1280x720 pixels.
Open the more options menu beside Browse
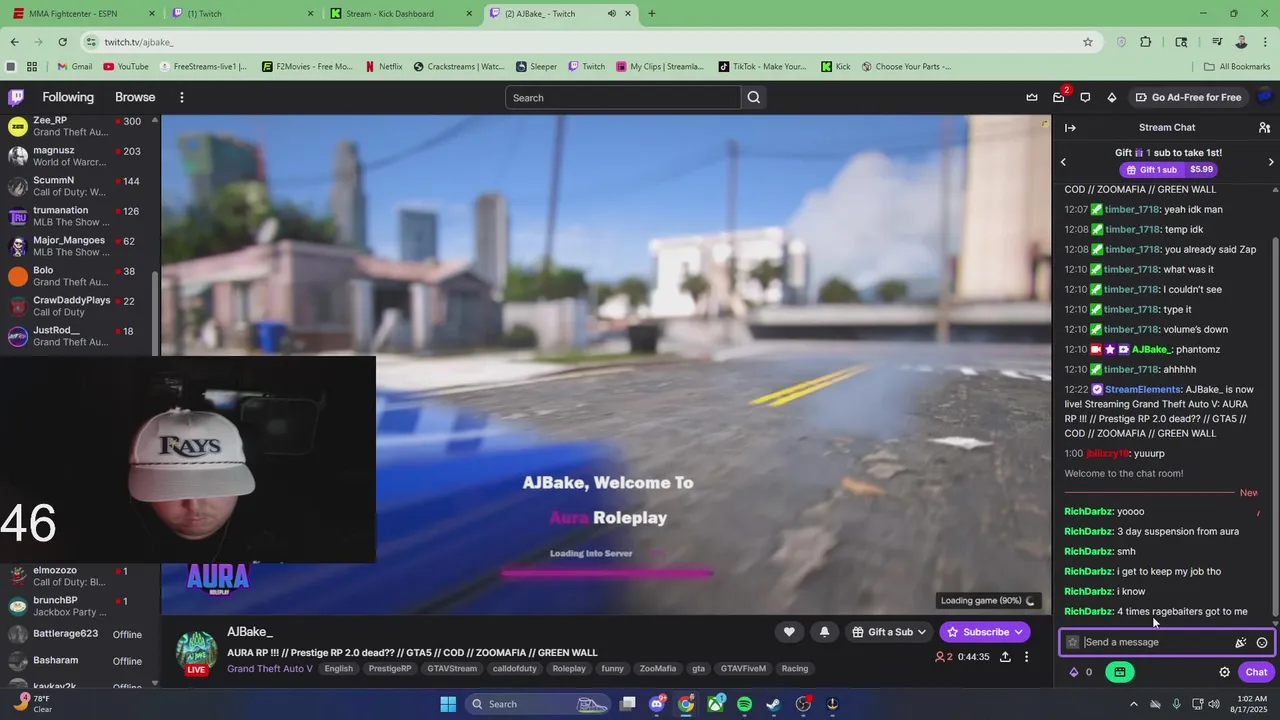(x=182, y=97)
